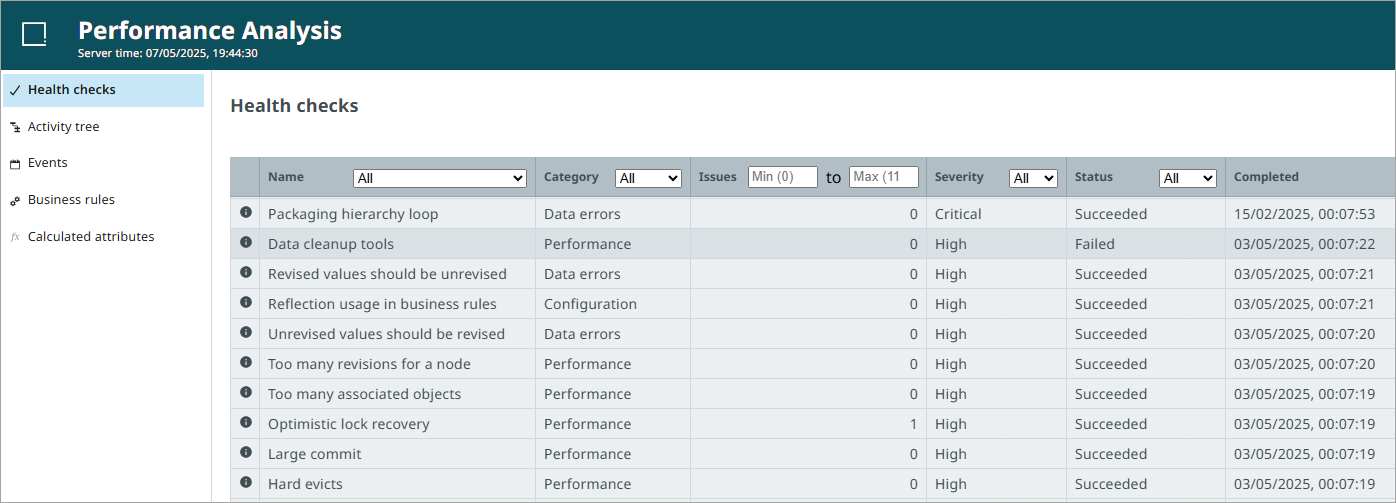Click info icon next to Hard evicts
Viewport: 1396px width, 503px height.
(246, 483)
